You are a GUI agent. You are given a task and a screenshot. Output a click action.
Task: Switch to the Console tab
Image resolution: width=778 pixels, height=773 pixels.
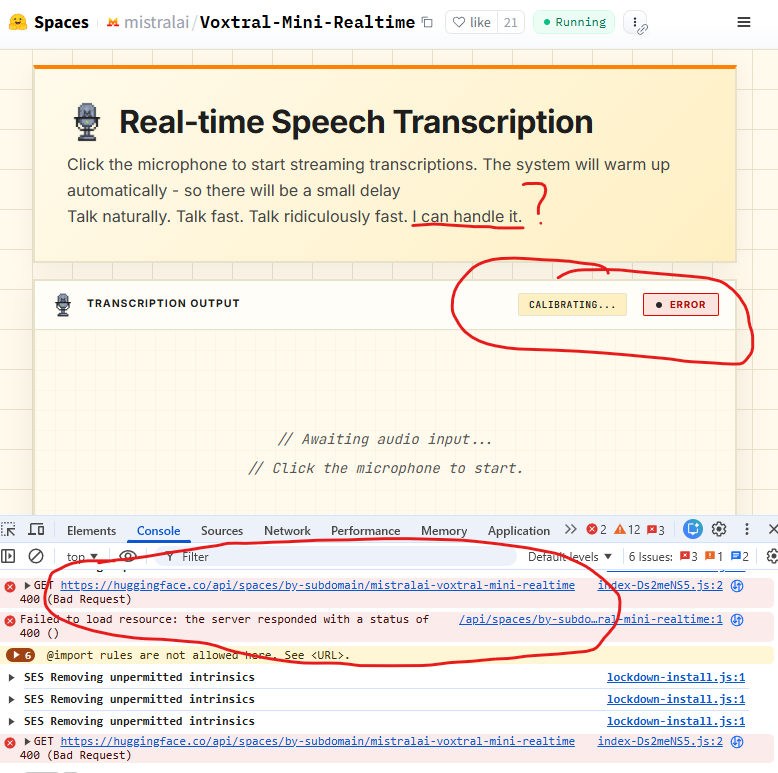tap(158, 531)
